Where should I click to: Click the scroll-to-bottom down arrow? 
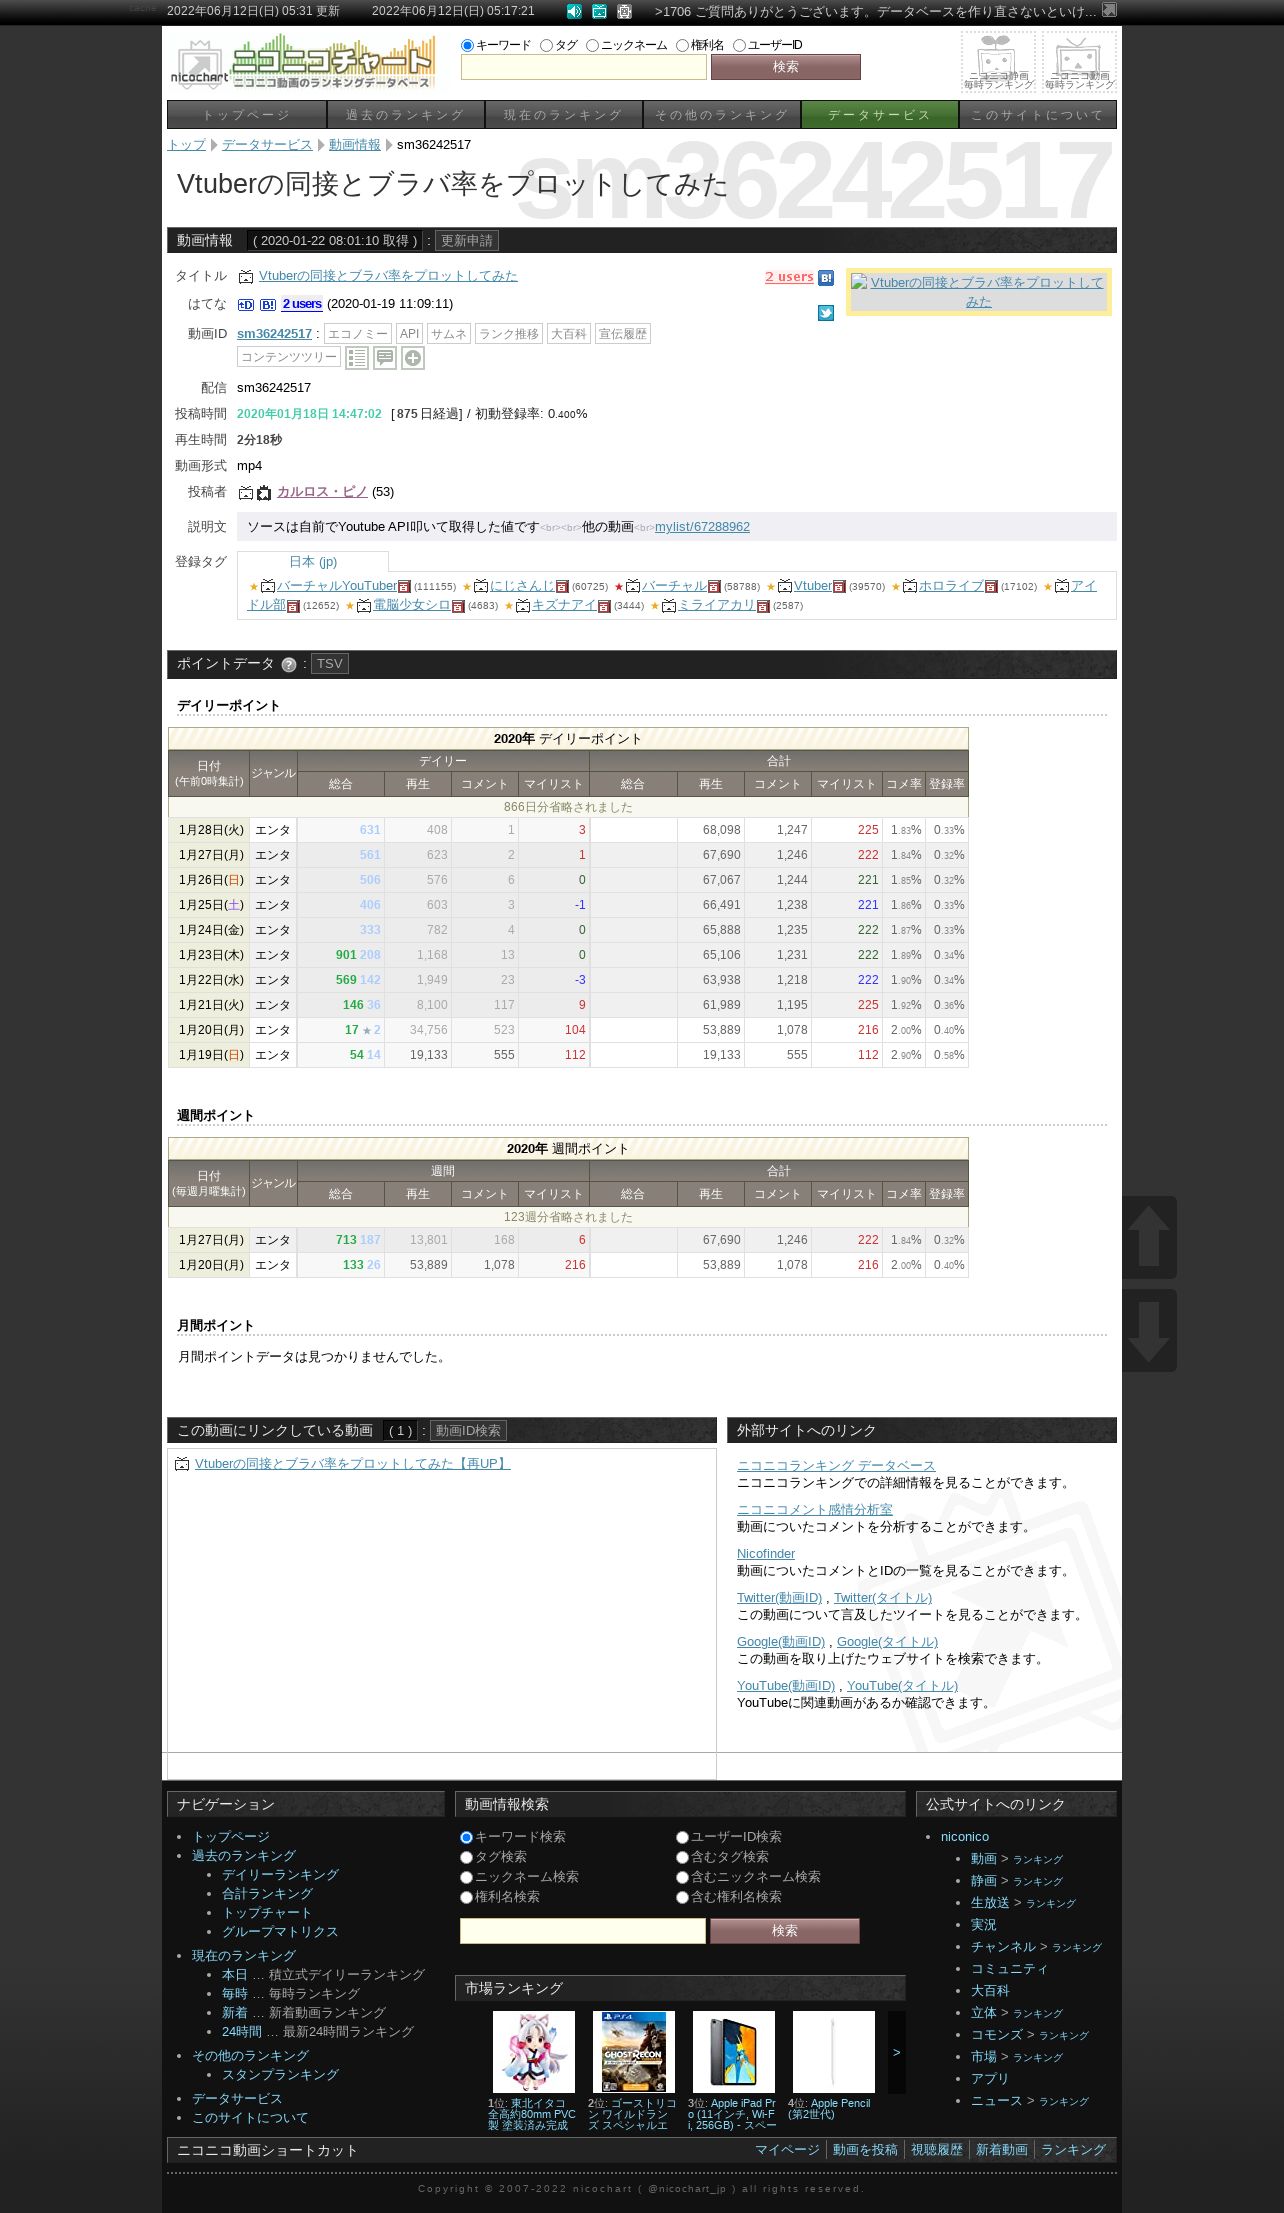point(1149,1330)
